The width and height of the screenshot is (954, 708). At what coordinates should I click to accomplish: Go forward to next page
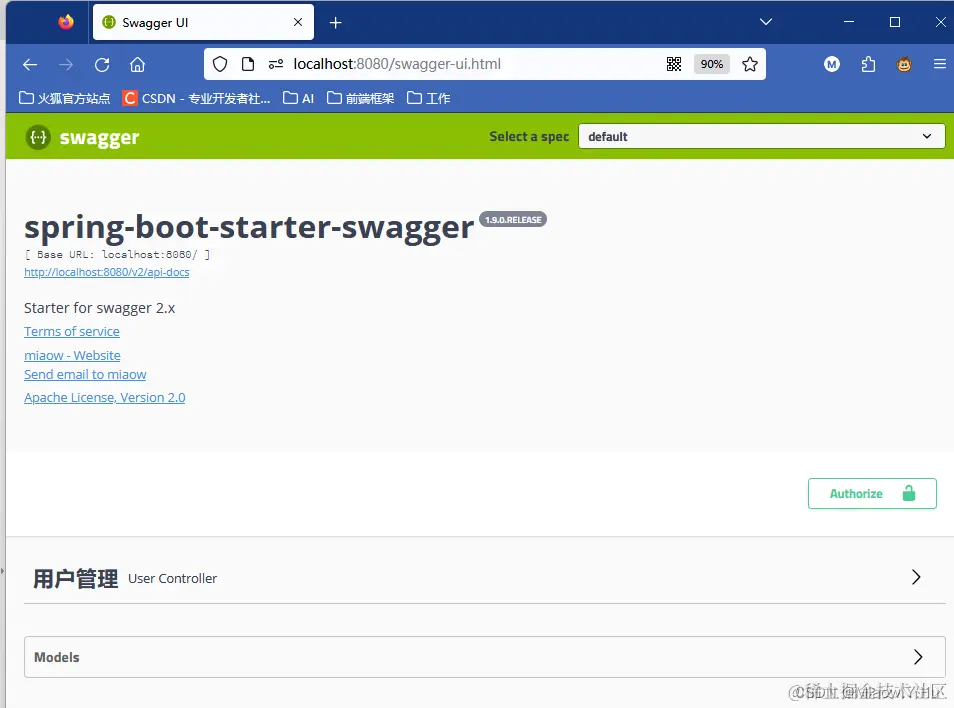click(66, 64)
